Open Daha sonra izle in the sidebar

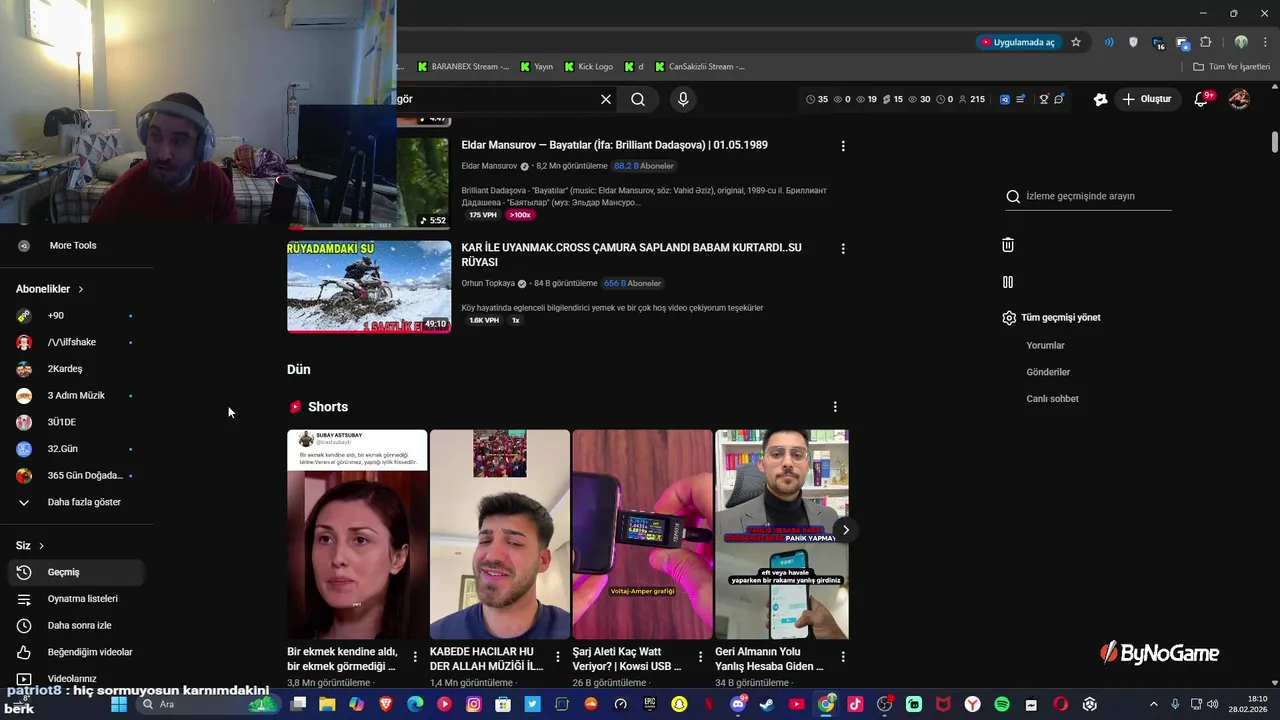click(76, 626)
